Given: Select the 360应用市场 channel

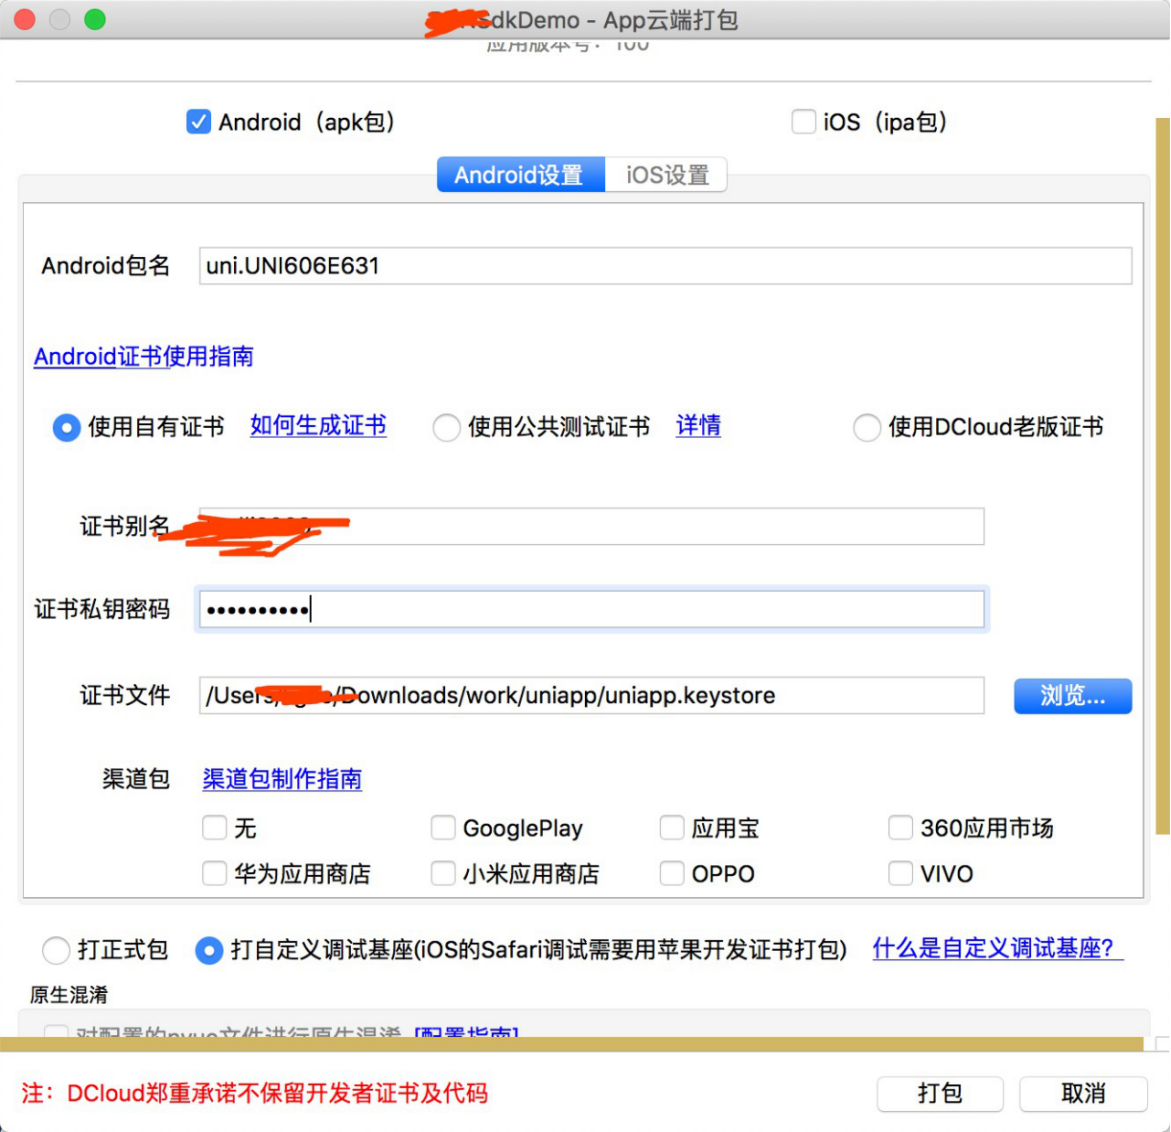Looking at the screenshot, I should click(x=899, y=828).
